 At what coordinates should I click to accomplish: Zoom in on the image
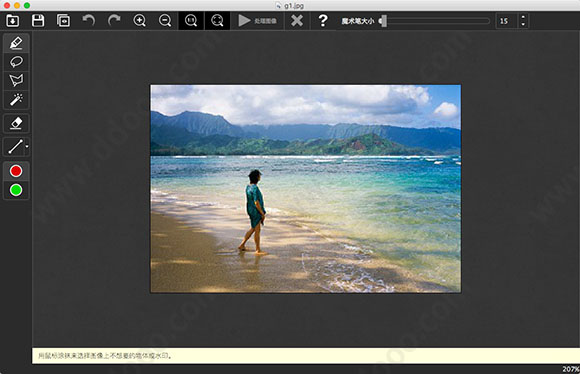tap(139, 21)
